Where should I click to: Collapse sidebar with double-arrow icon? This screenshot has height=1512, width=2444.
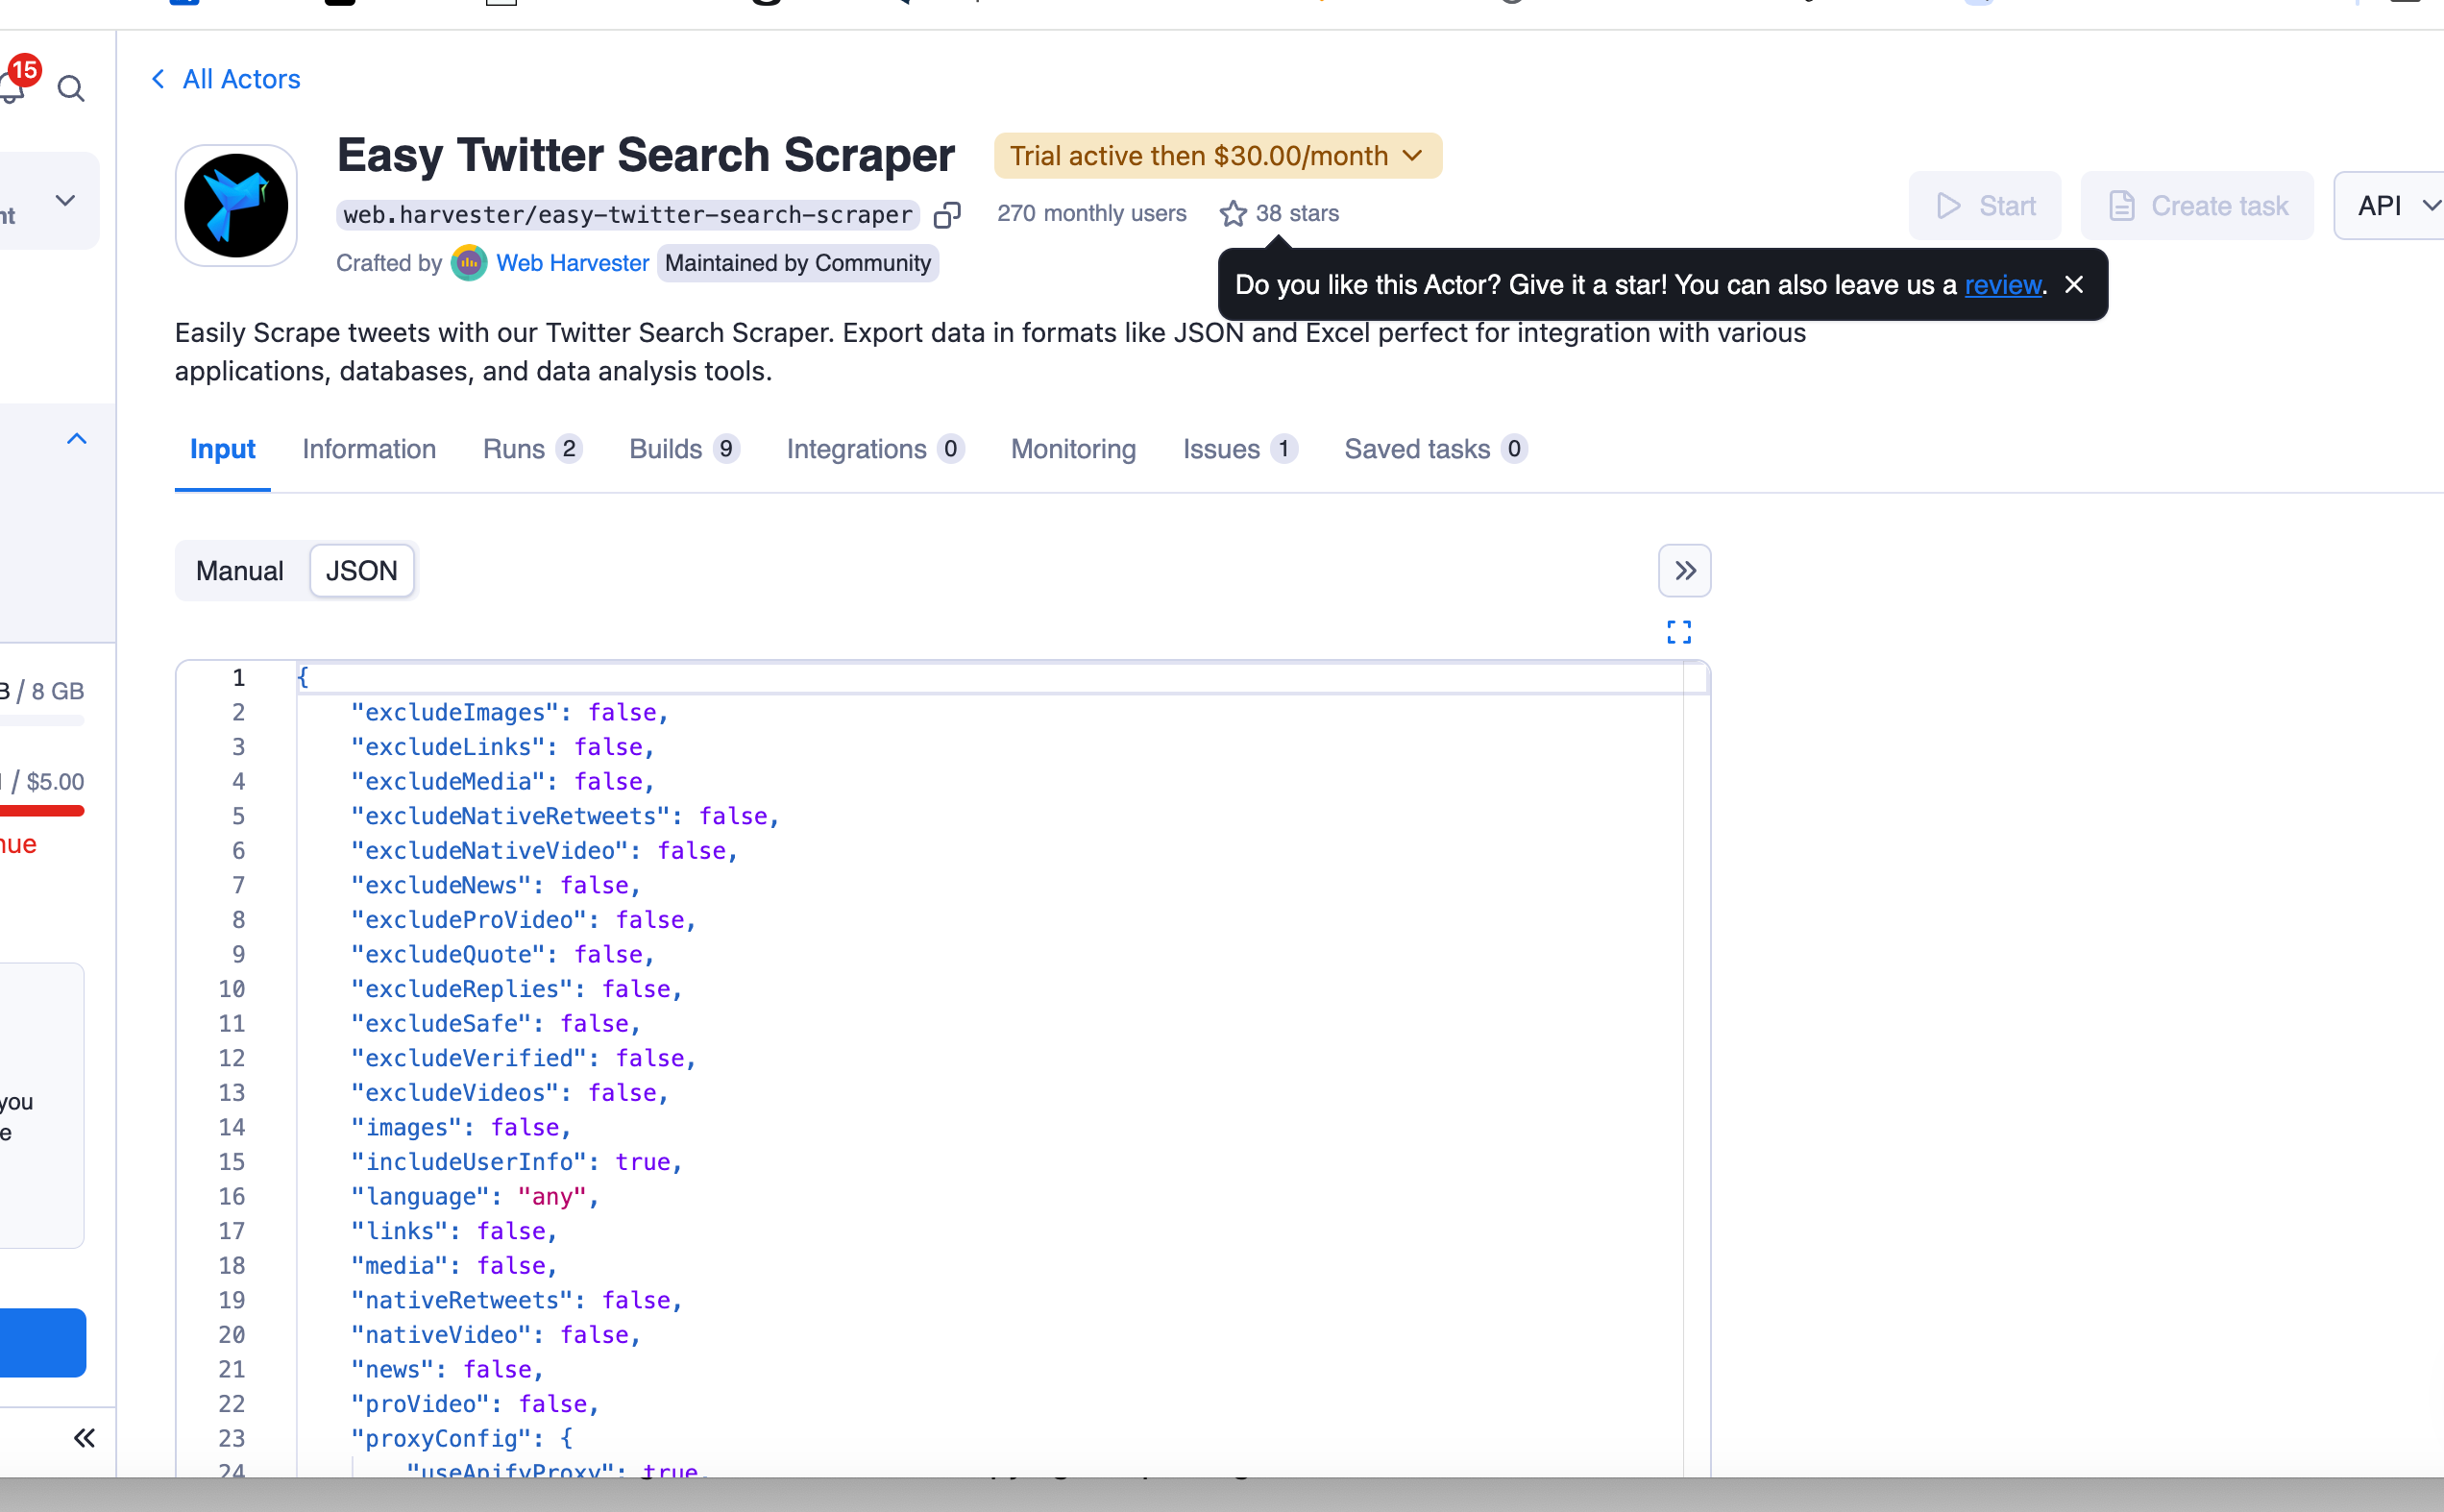coord(84,1438)
